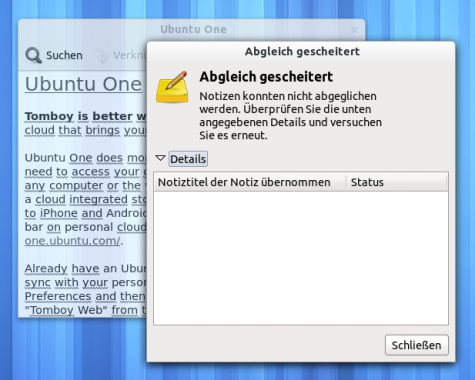The height and width of the screenshot is (380, 475).
Task: Click the empty details list area
Action: click(301, 258)
